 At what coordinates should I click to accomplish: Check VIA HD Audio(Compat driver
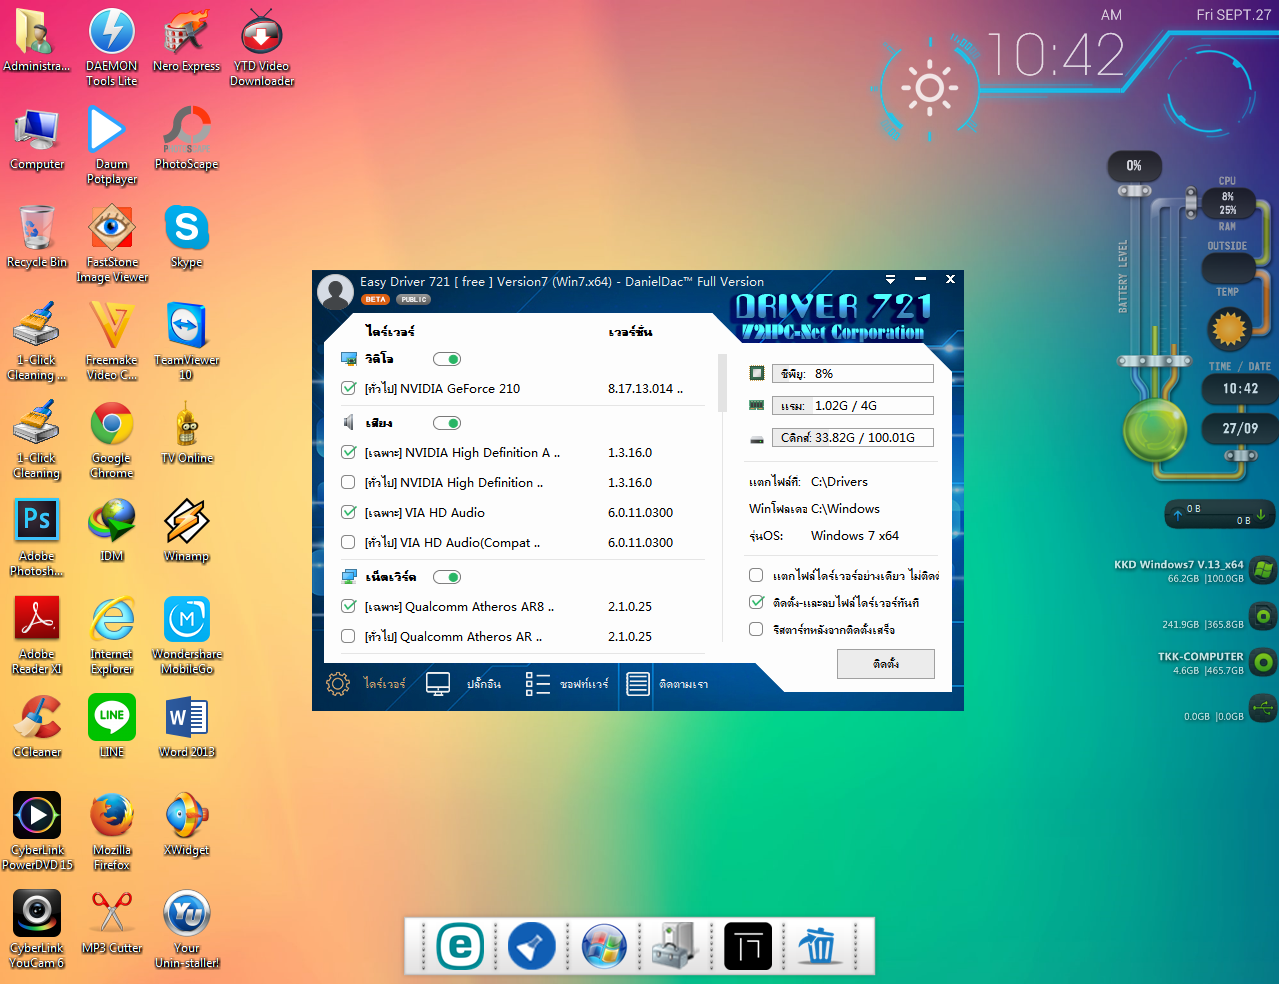pos(348,542)
